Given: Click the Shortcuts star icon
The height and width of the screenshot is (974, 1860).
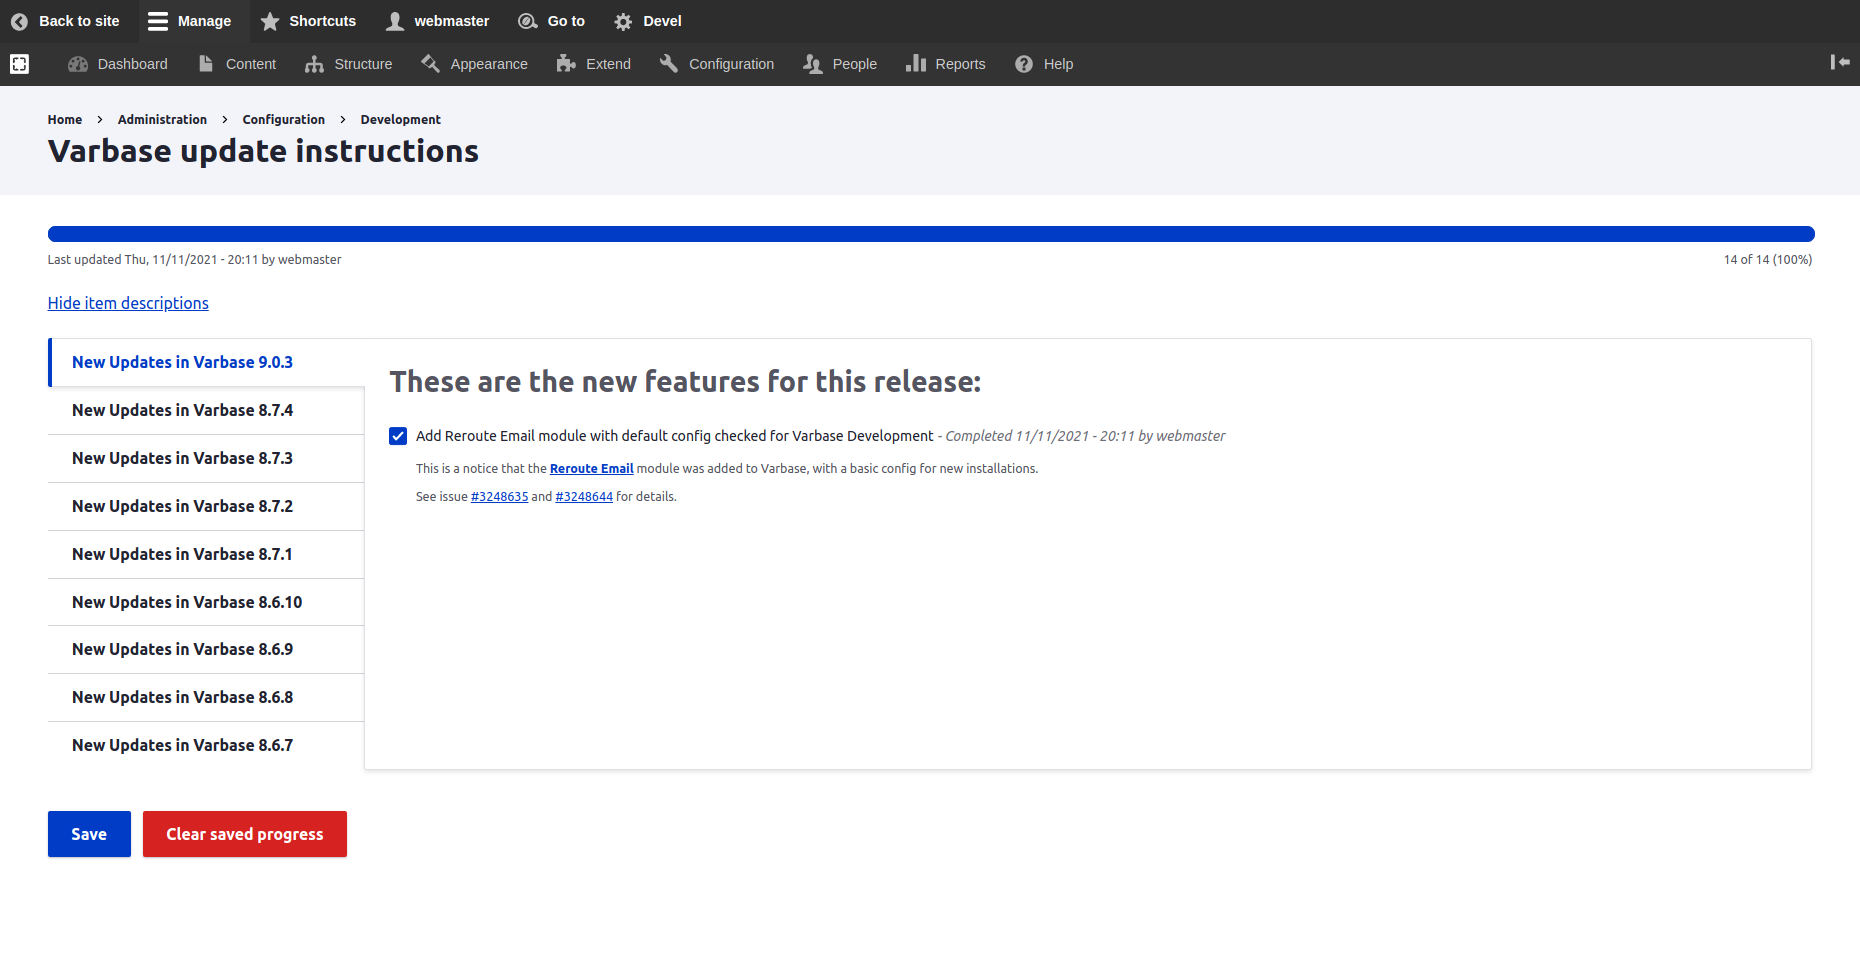Looking at the screenshot, I should click(x=269, y=20).
